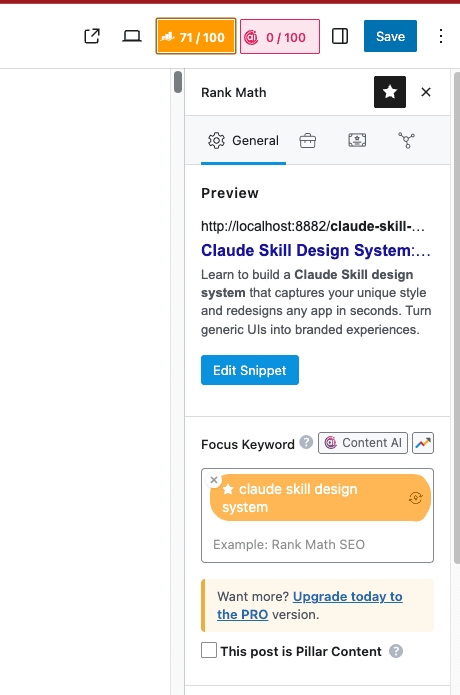Open Rank Math SEO score 71/100
Screen dimensions: 460x695
pyautogui.click(x=196, y=36)
